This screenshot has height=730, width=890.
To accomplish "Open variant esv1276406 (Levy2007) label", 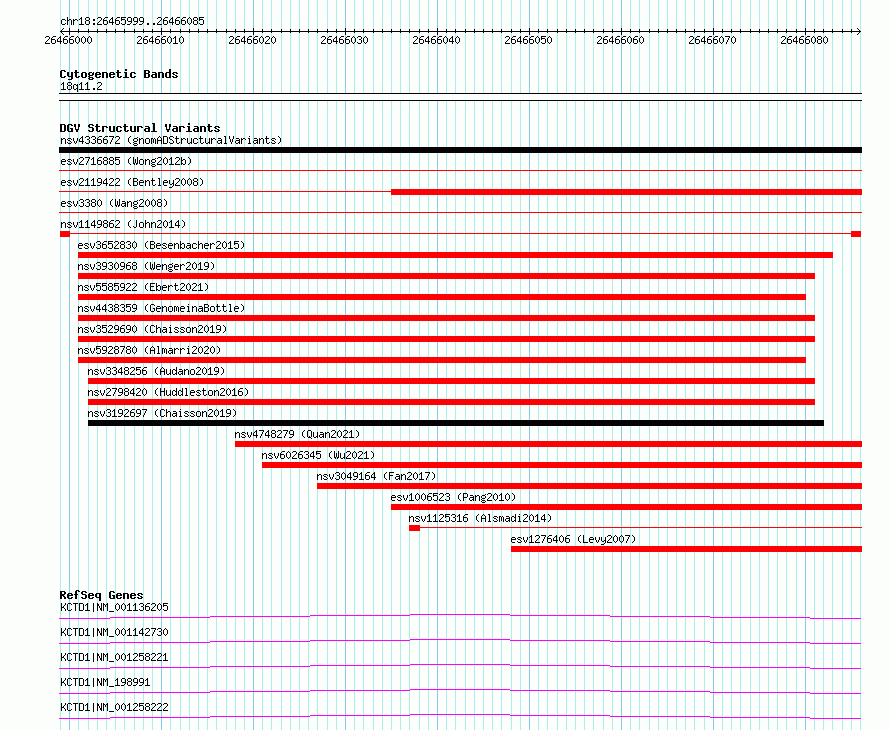I will click(573, 539).
